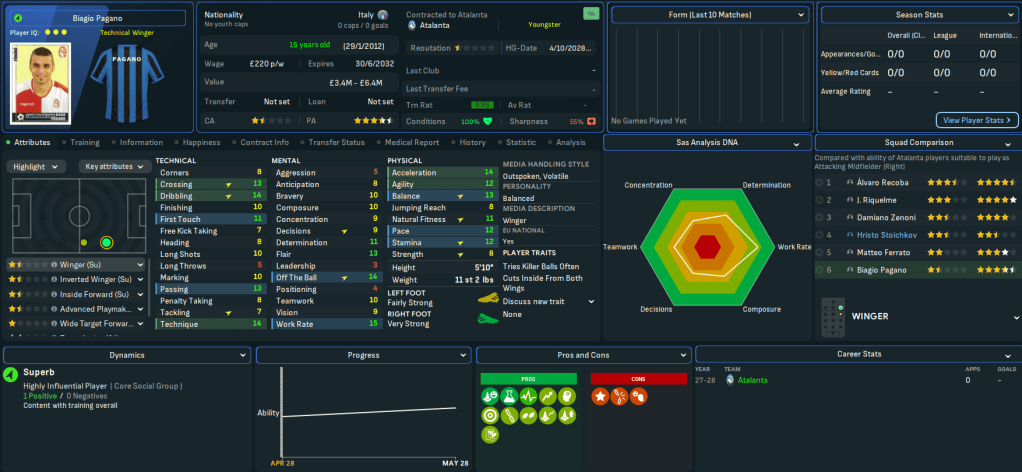Click the green Superb dynamics arrow icon
This screenshot has width=1022, height=472.
[x=11, y=374]
